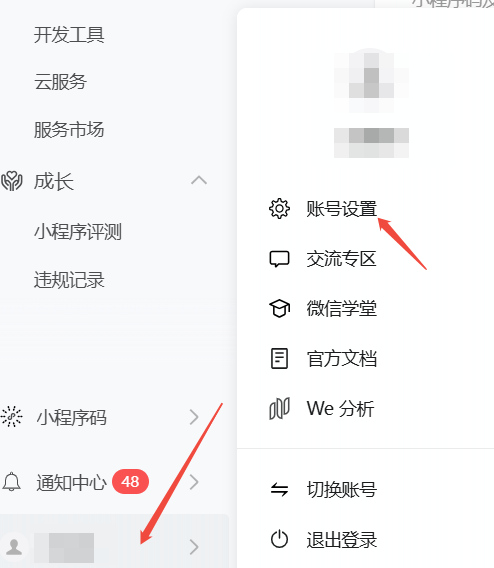Image resolution: width=494 pixels, height=568 pixels.
Task: Click the 成长 heart-hands icon
Action: 12,181
